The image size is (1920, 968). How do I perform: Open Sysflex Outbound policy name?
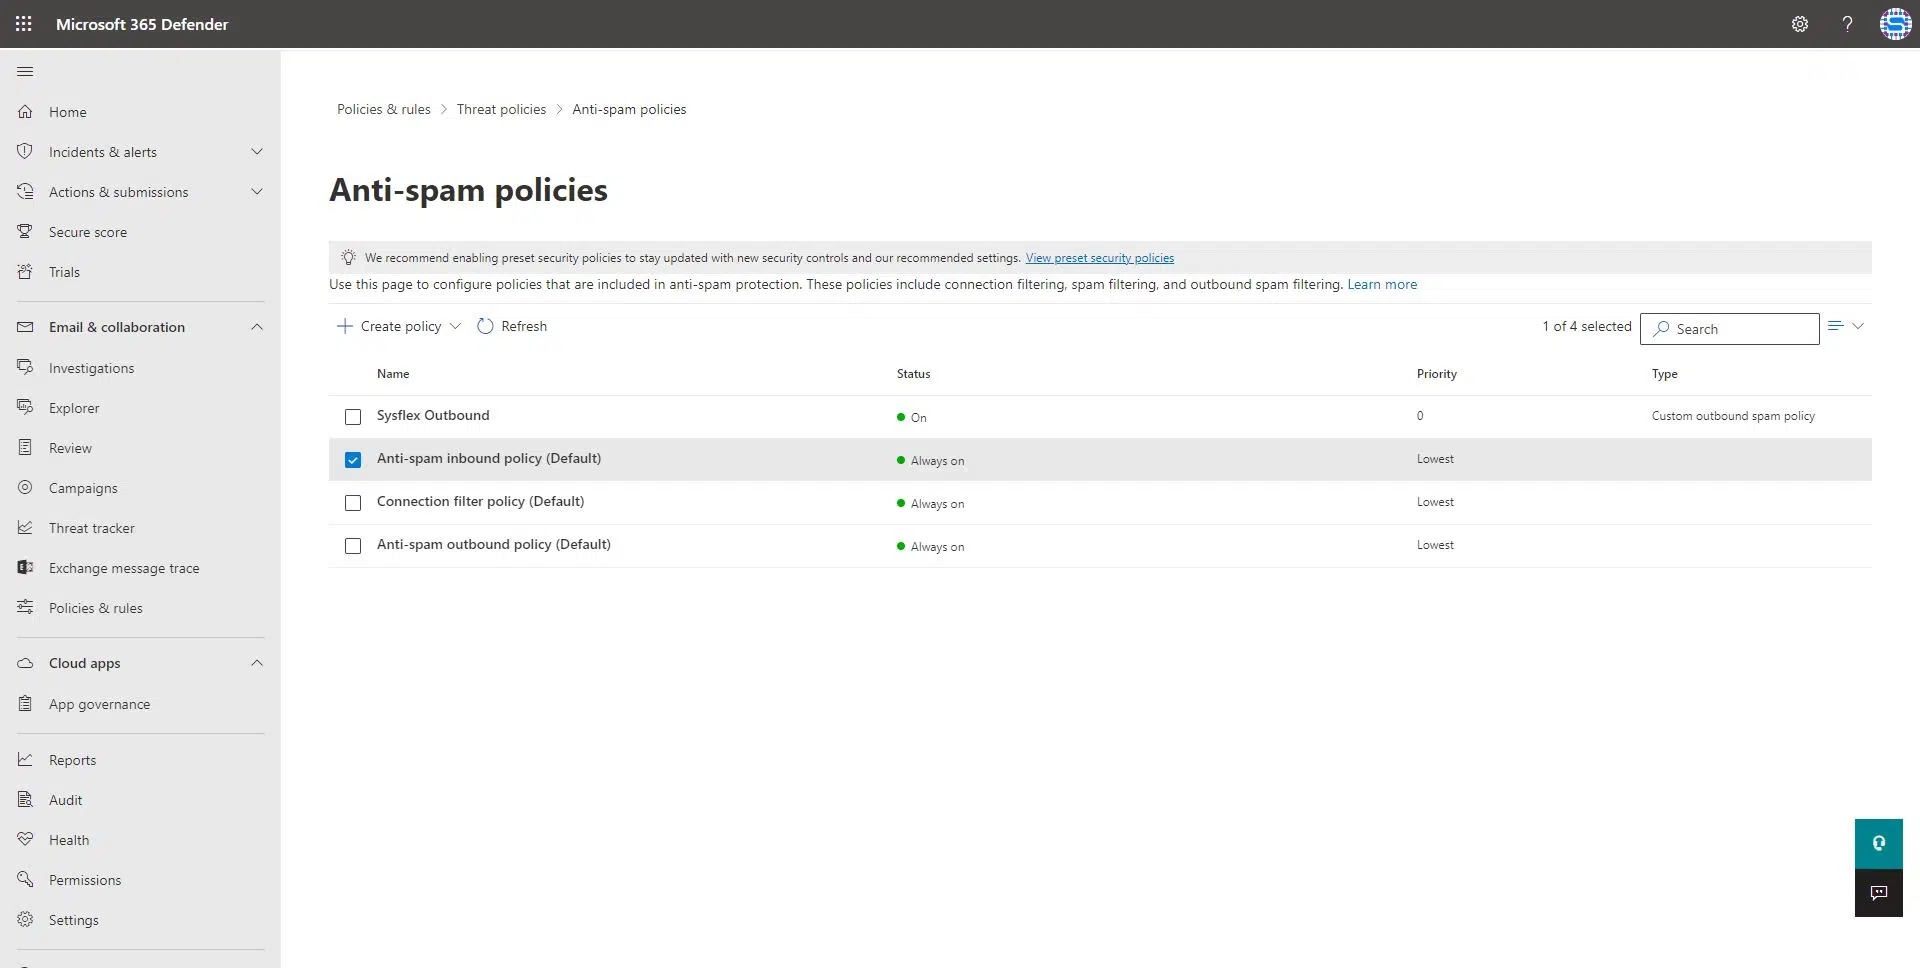pyautogui.click(x=433, y=415)
